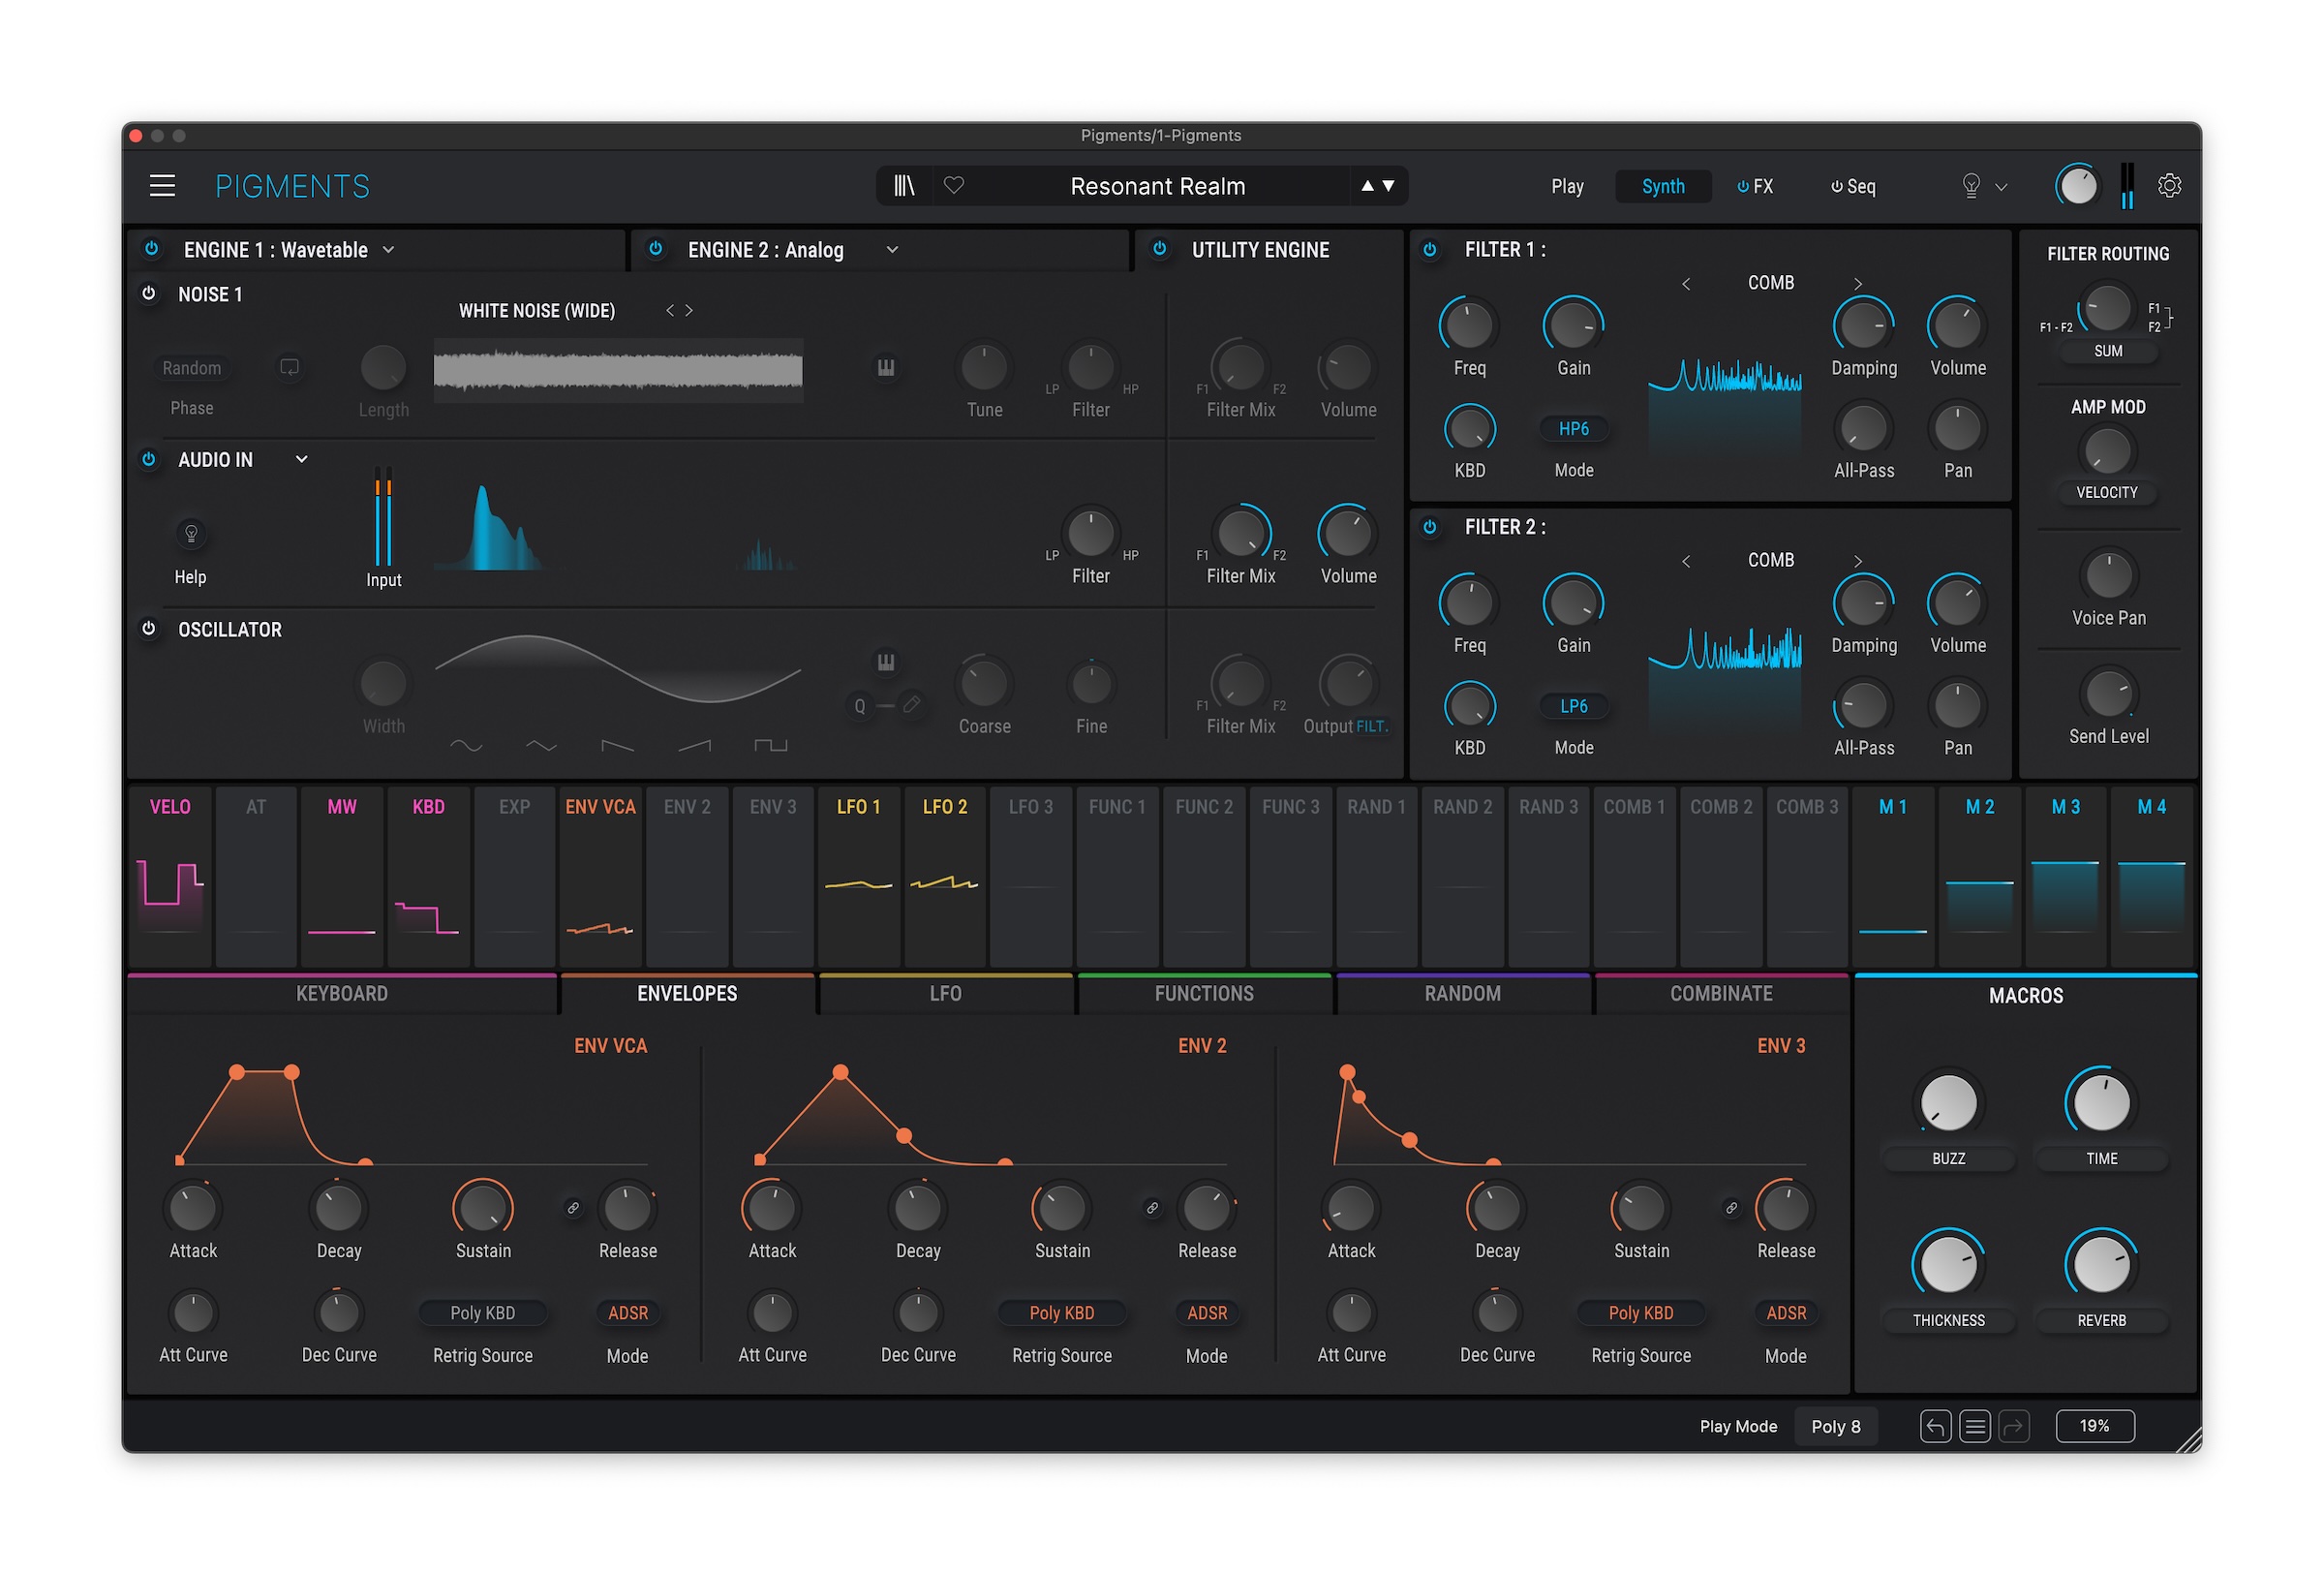The image size is (2324, 1575).
Task: Open the preset library browser icon
Action: (x=904, y=186)
